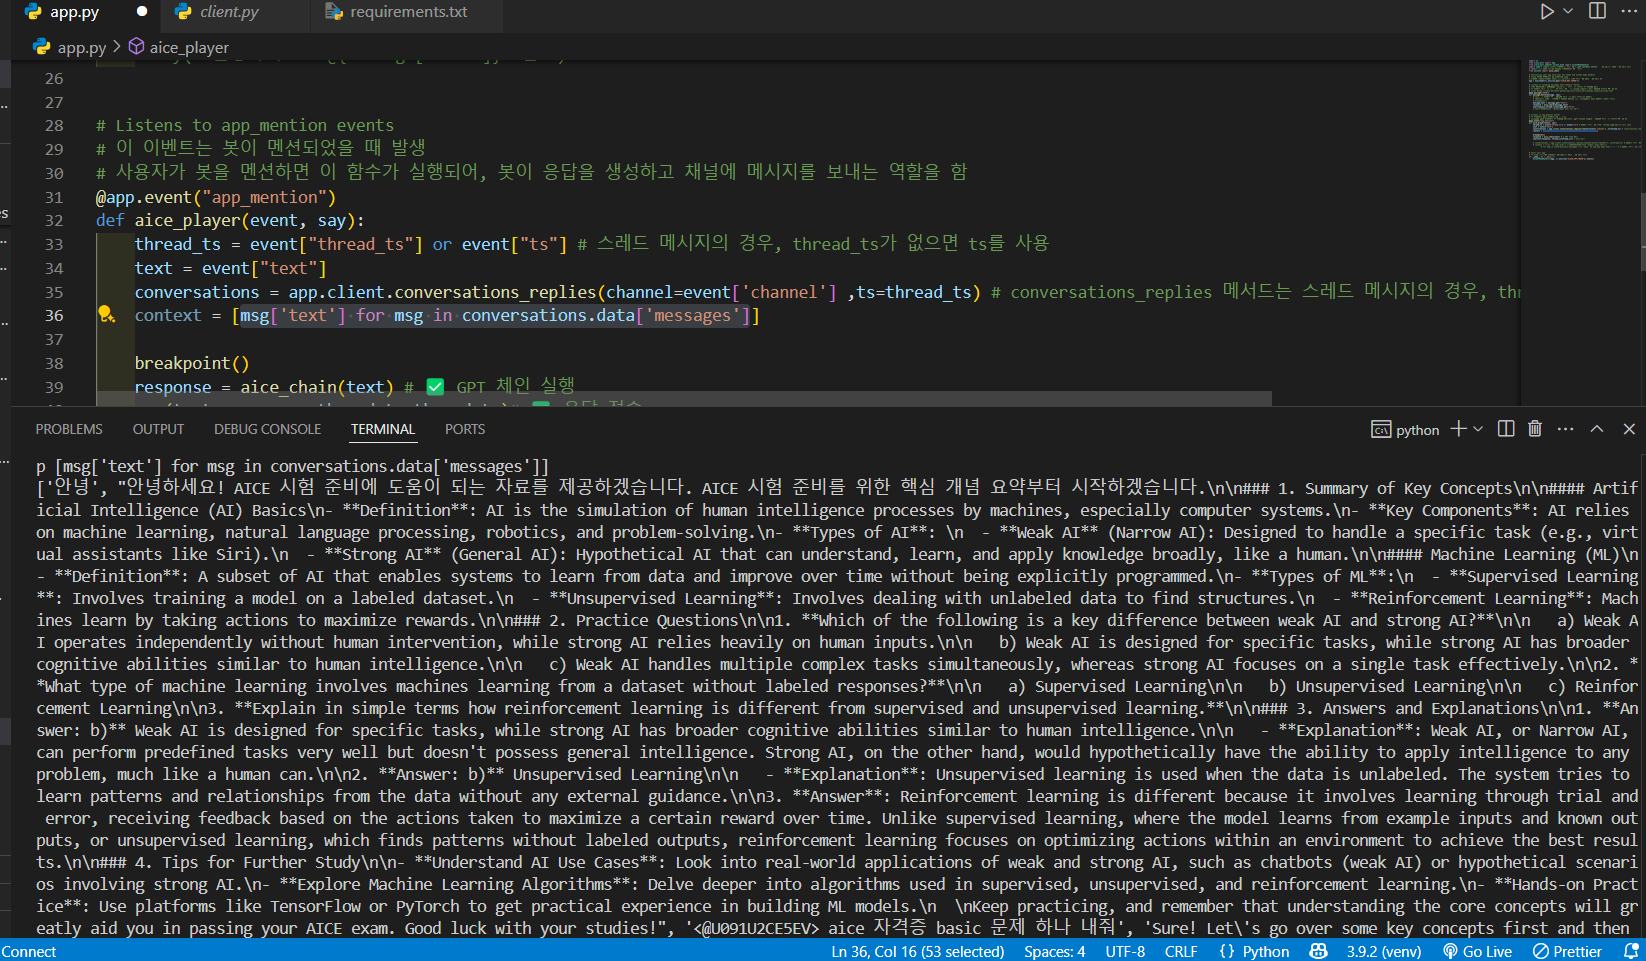The height and width of the screenshot is (961, 1646).
Task: Kill terminal with trash icon
Action: 1535,429
